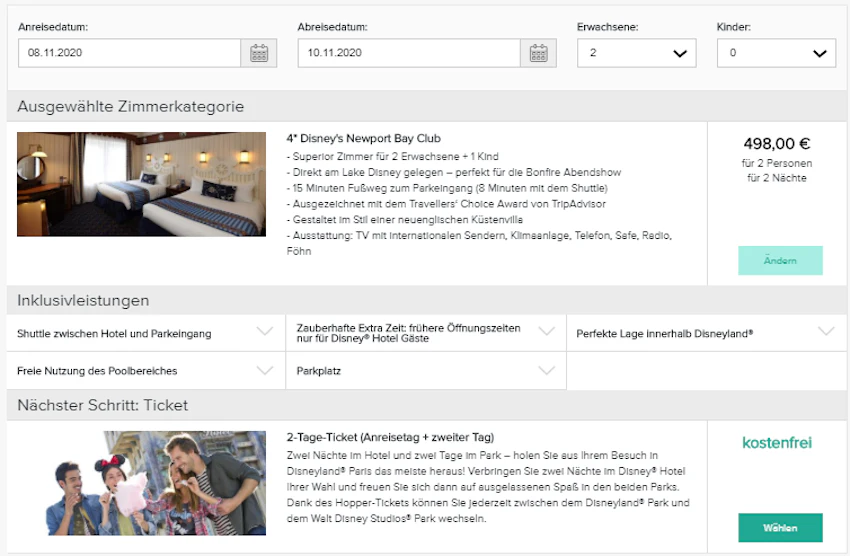Click the Ändern button
This screenshot has height=556, width=850.
tap(780, 261)
